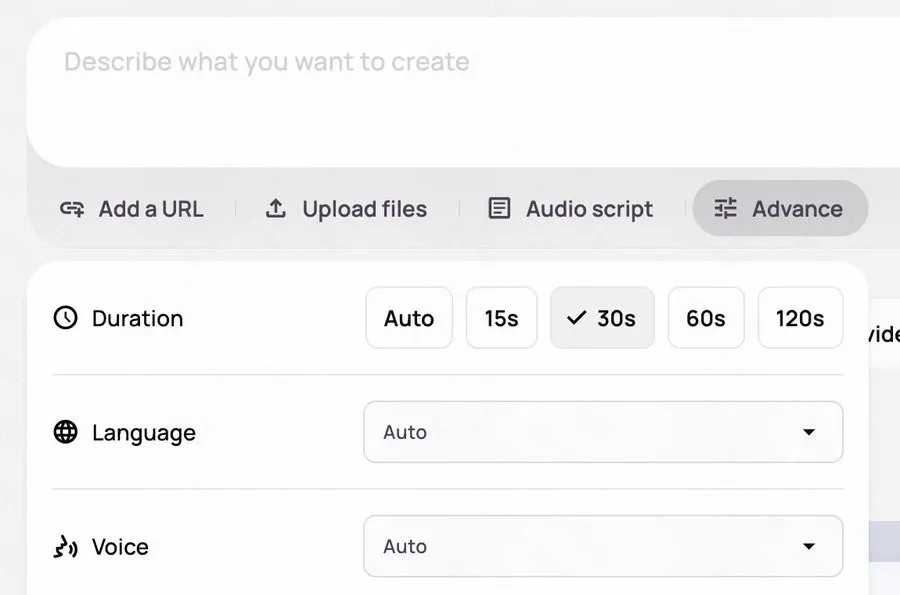Click the checkmark on the 30s option

[576, 318]
